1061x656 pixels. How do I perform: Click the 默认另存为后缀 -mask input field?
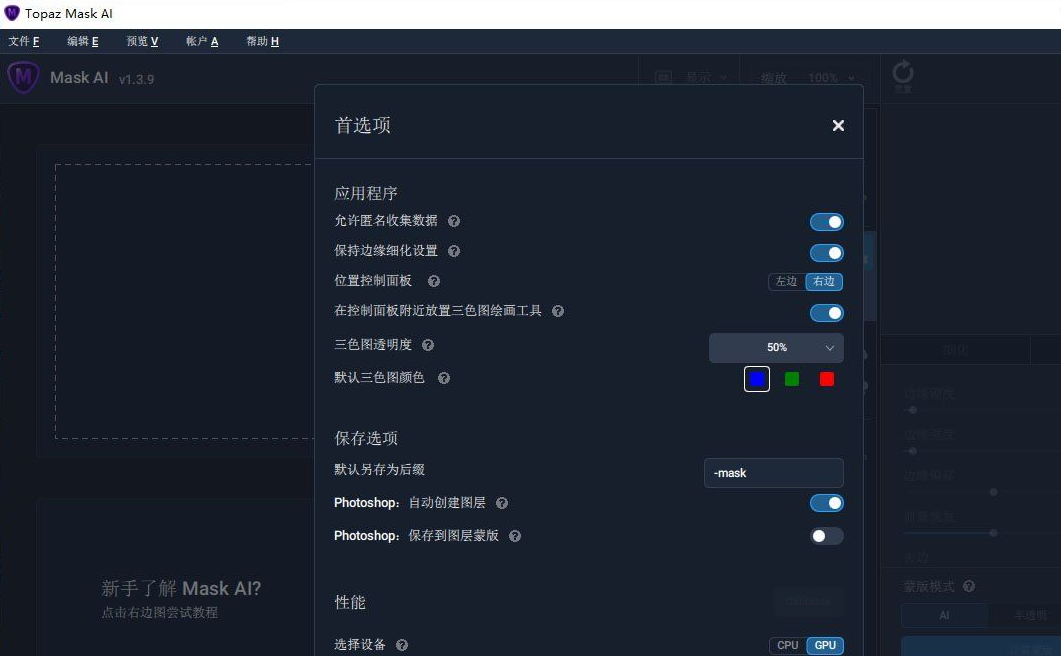(773, 473)
